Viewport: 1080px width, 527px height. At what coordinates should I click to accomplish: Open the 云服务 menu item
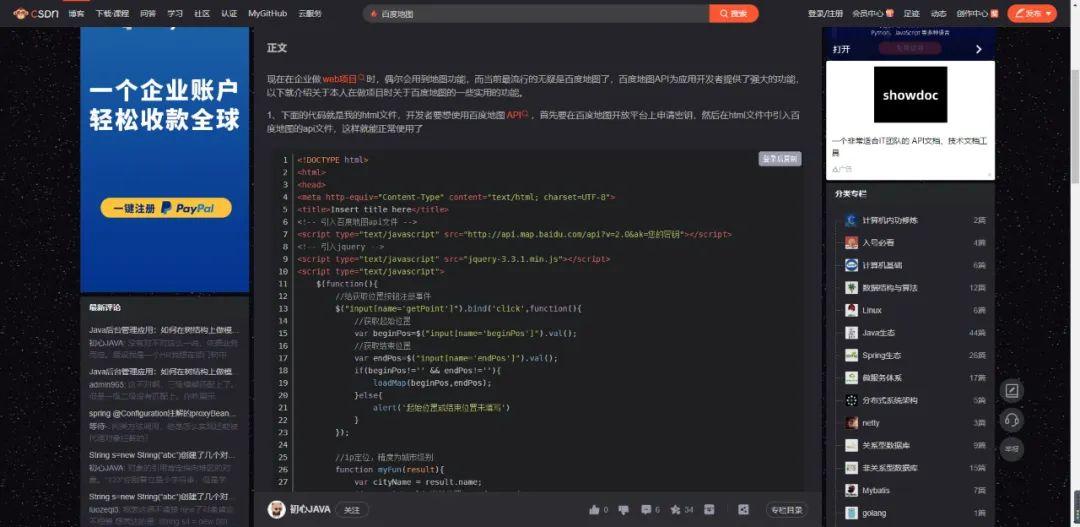coord(310,13)
